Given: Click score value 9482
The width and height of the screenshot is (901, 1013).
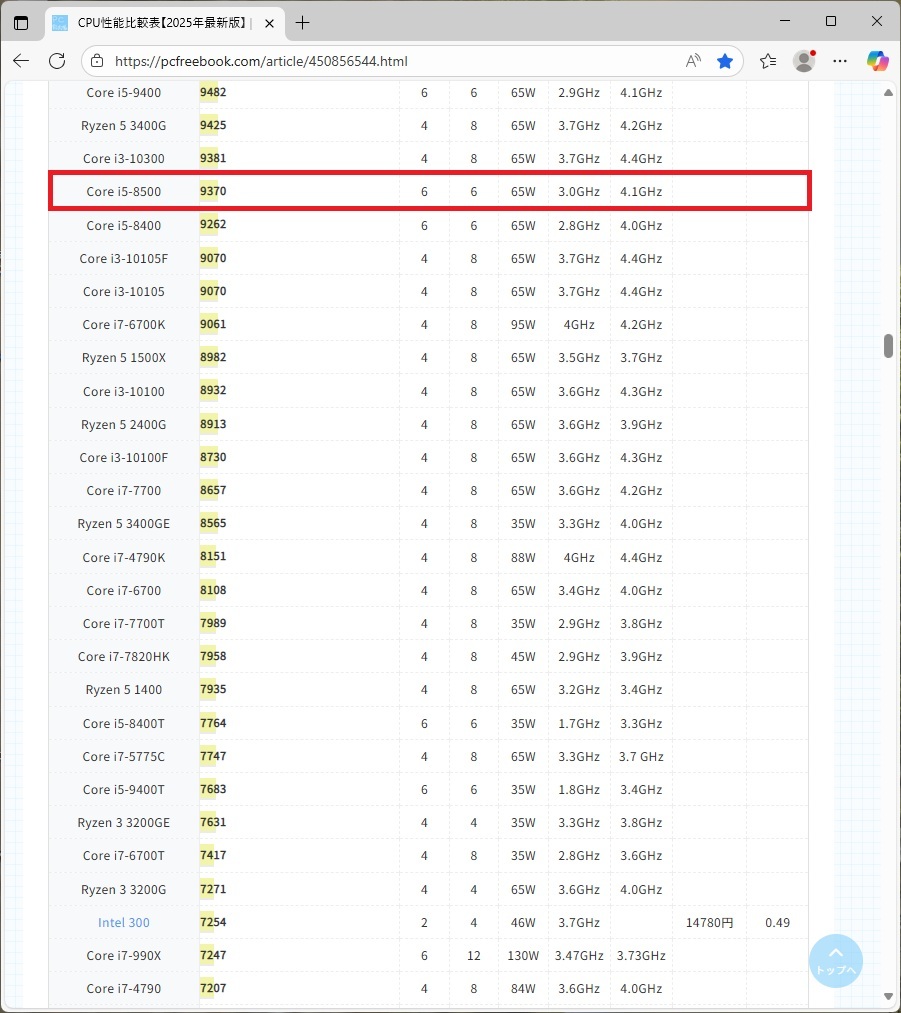Looking at the screenshot, I should coord(213,92).
